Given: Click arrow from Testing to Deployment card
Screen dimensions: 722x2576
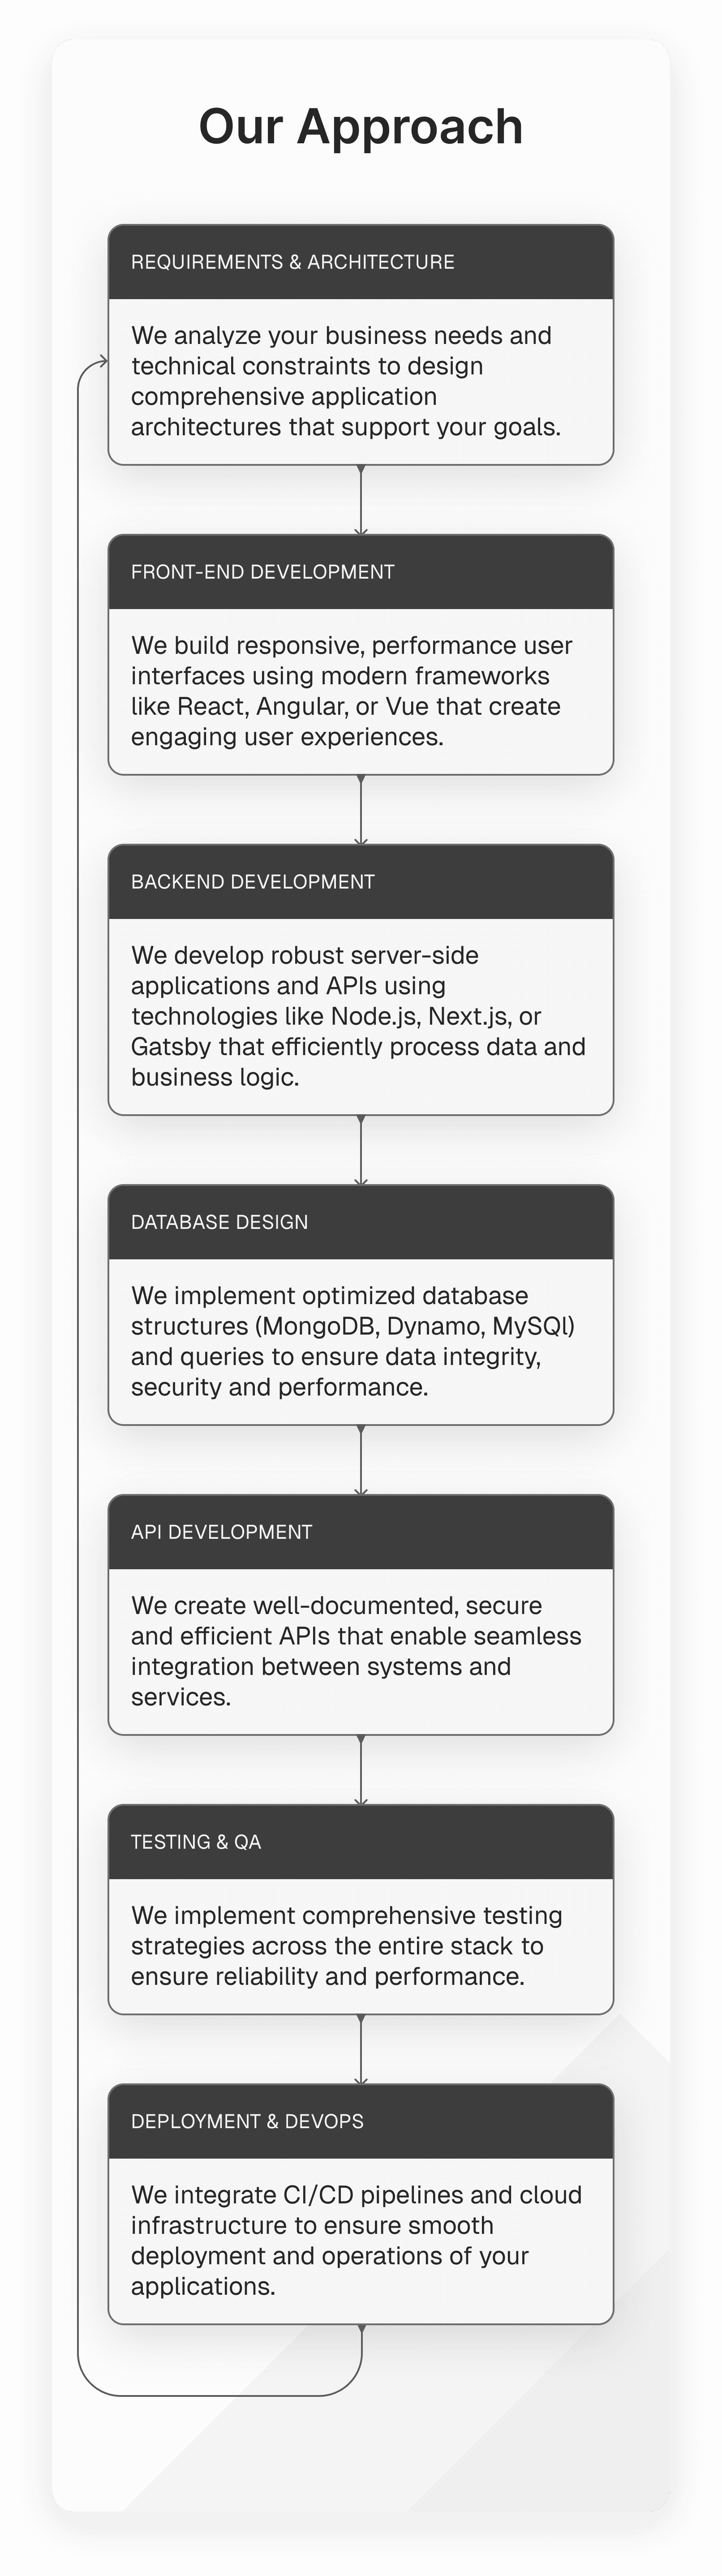Looking at the screenshot, I should coord(361,2049).
